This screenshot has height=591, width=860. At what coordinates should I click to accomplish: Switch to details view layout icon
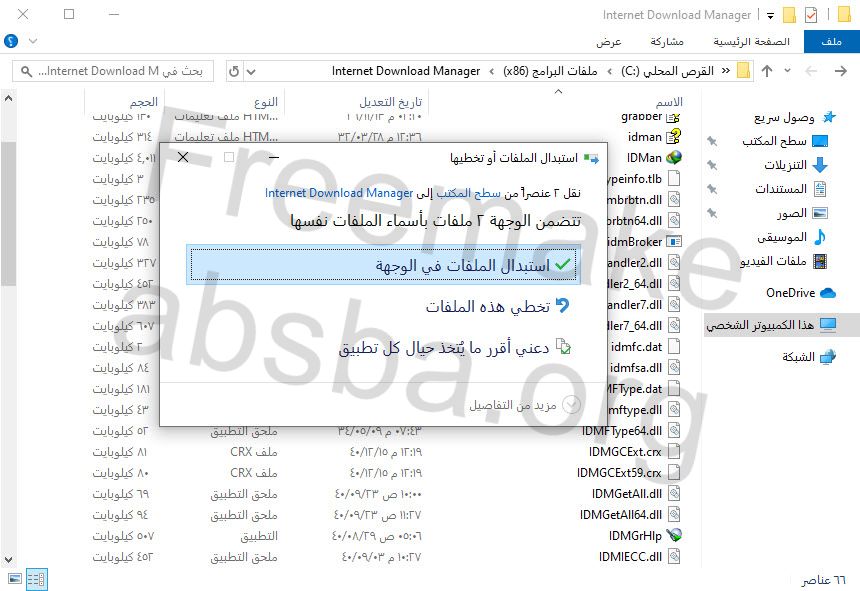point(37,579)
